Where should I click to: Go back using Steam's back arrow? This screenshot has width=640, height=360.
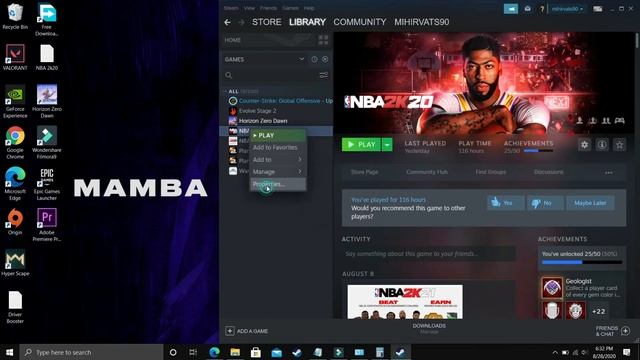227,22
